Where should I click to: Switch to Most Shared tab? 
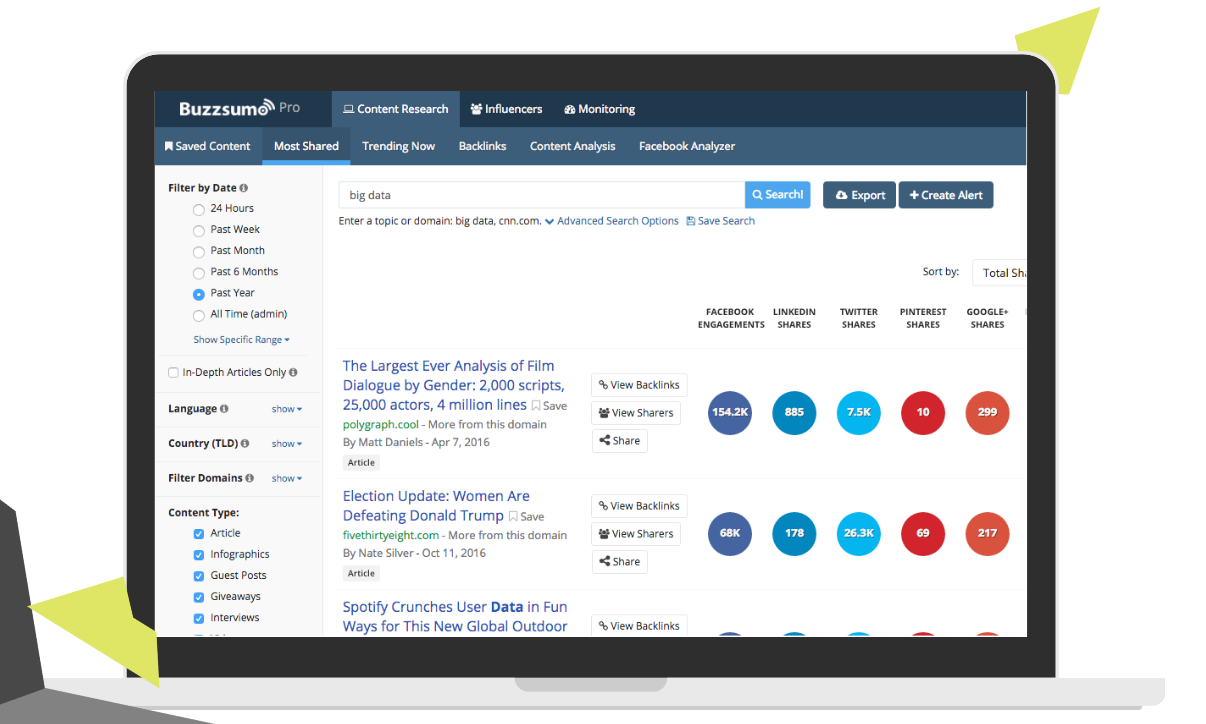click(x=306, y=146)
